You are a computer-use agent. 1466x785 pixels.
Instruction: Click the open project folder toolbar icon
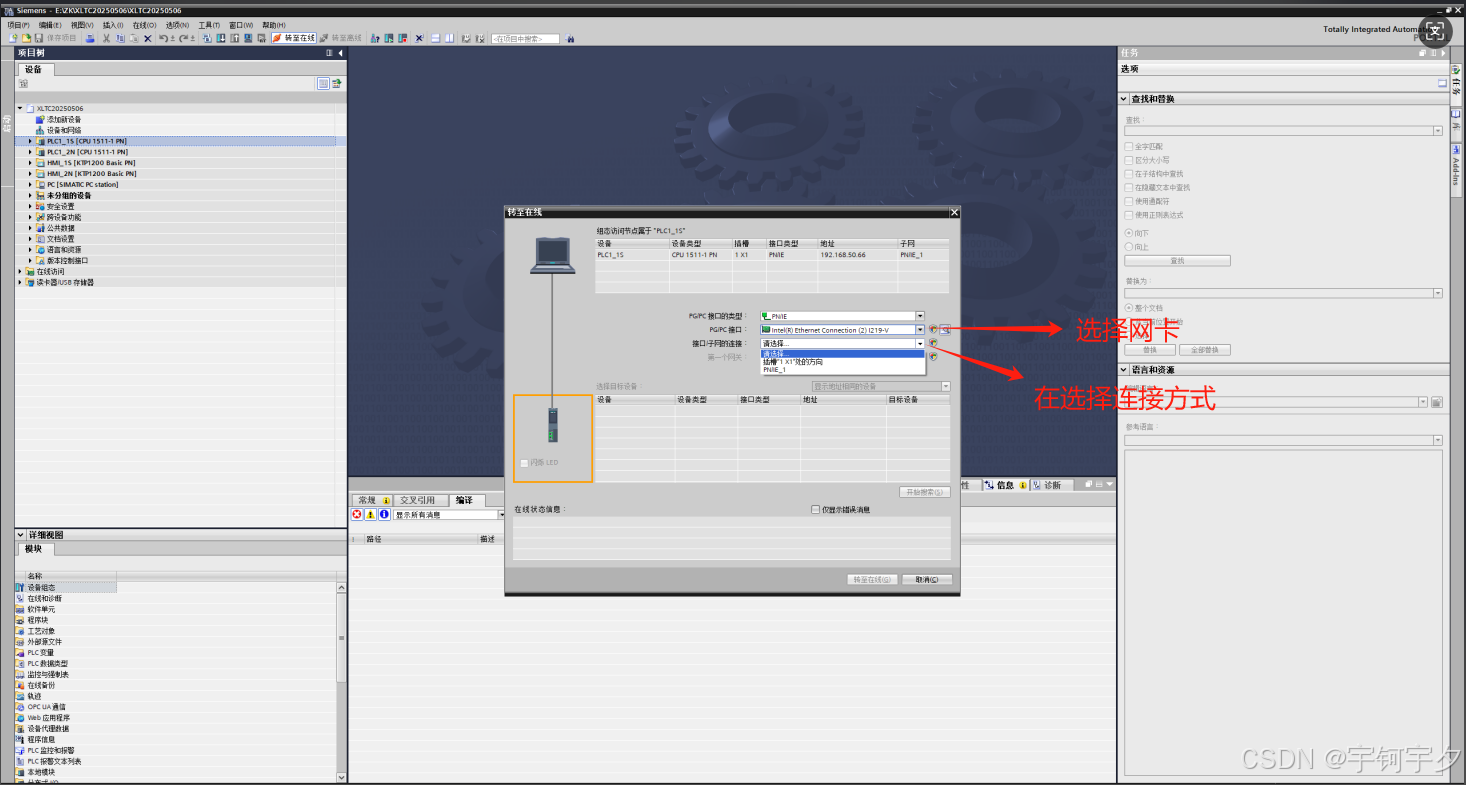click(x=26, y=38)
